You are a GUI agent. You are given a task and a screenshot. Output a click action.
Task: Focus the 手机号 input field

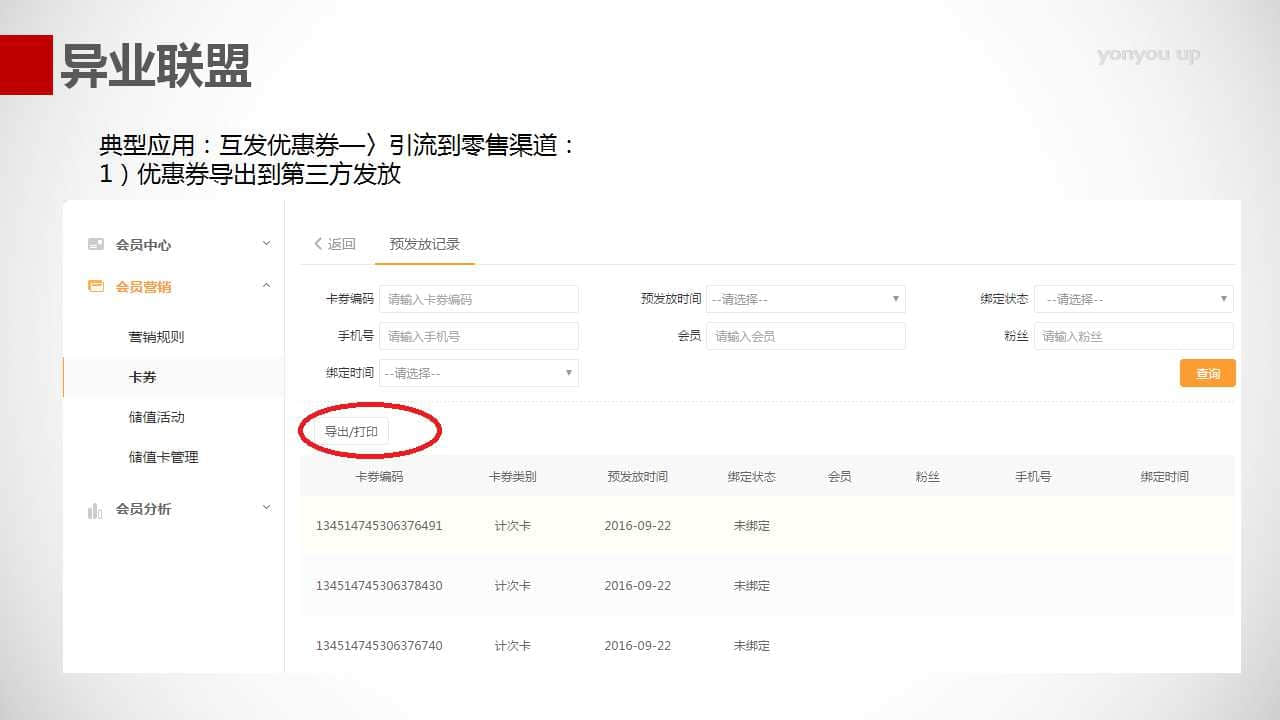click(478, 336)
